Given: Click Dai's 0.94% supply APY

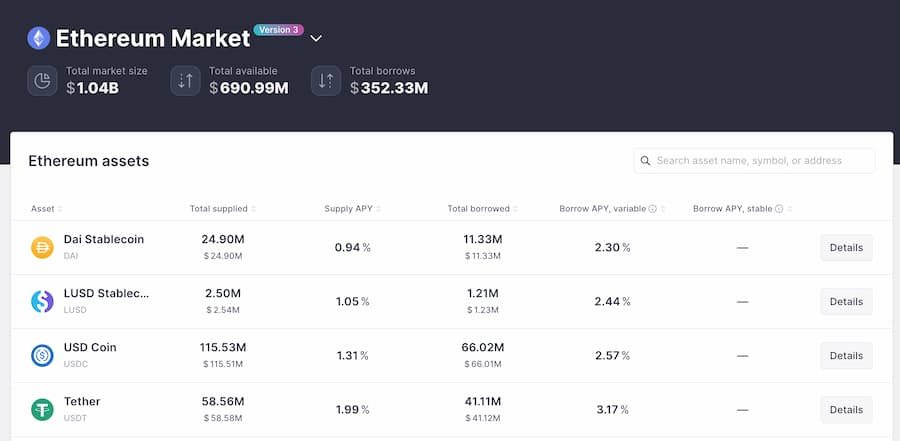Looking at the screenshot, I should pyautogui.click(x=352, y=247).
